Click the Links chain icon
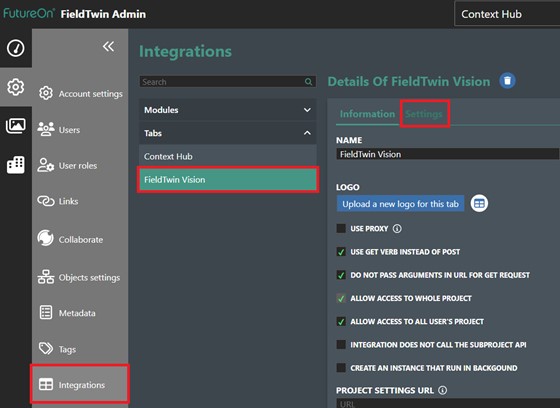 click(46, 201)
